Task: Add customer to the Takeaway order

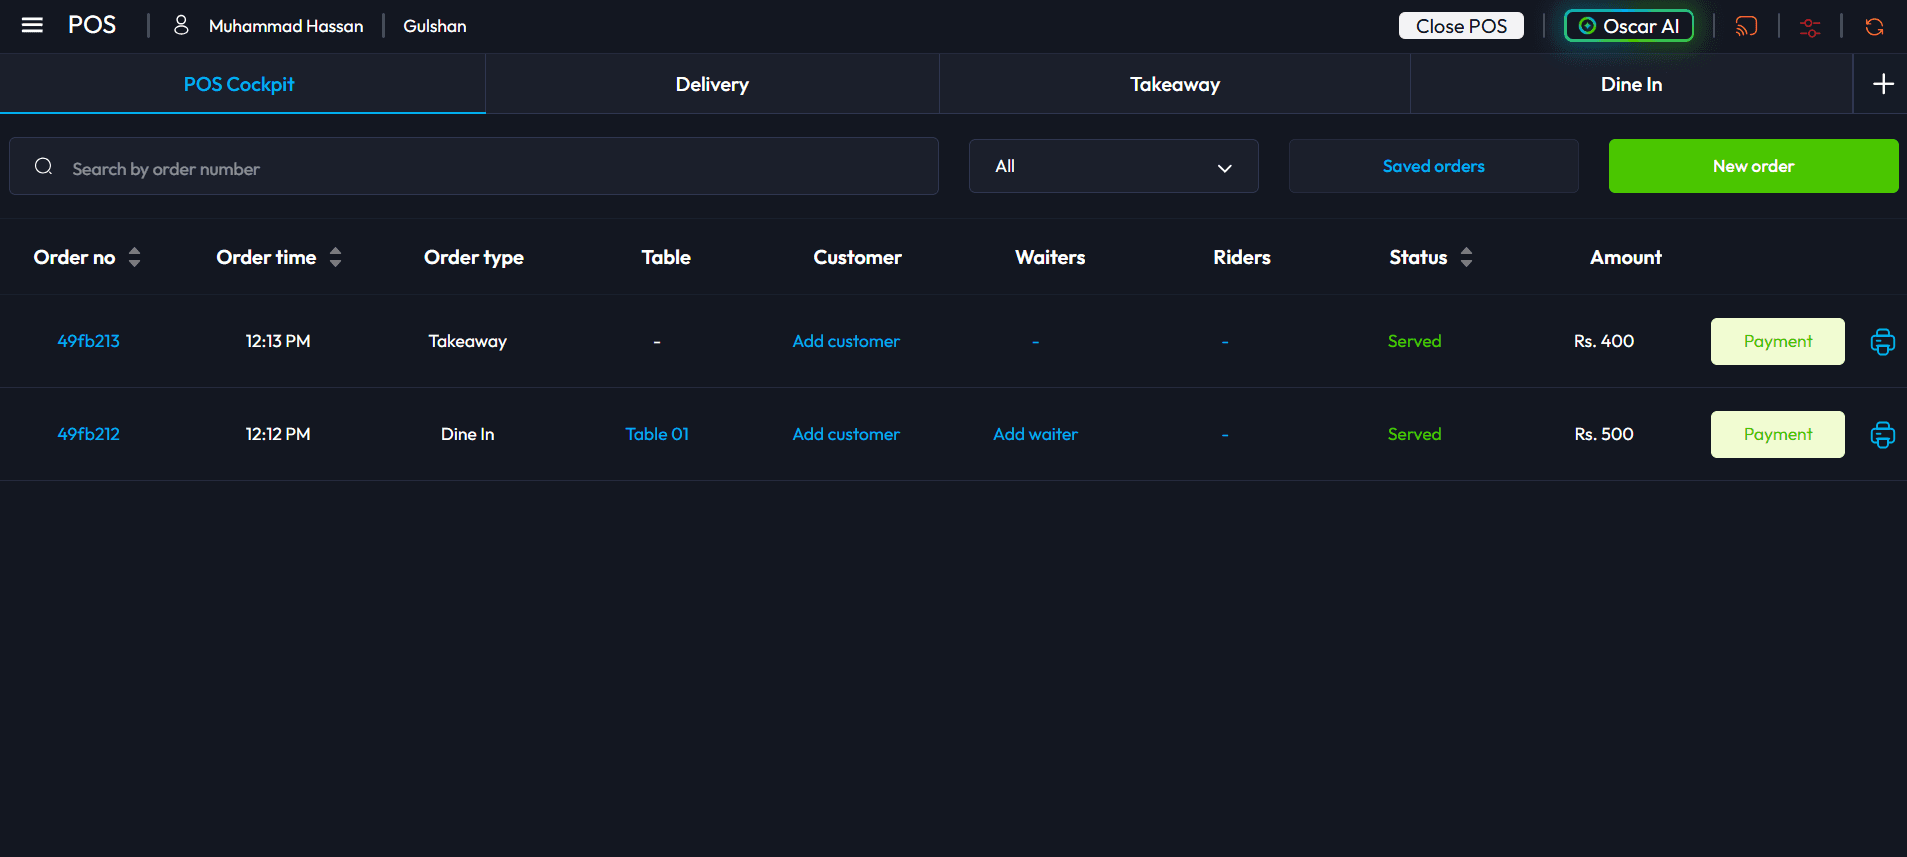Action: click(846, 341)
